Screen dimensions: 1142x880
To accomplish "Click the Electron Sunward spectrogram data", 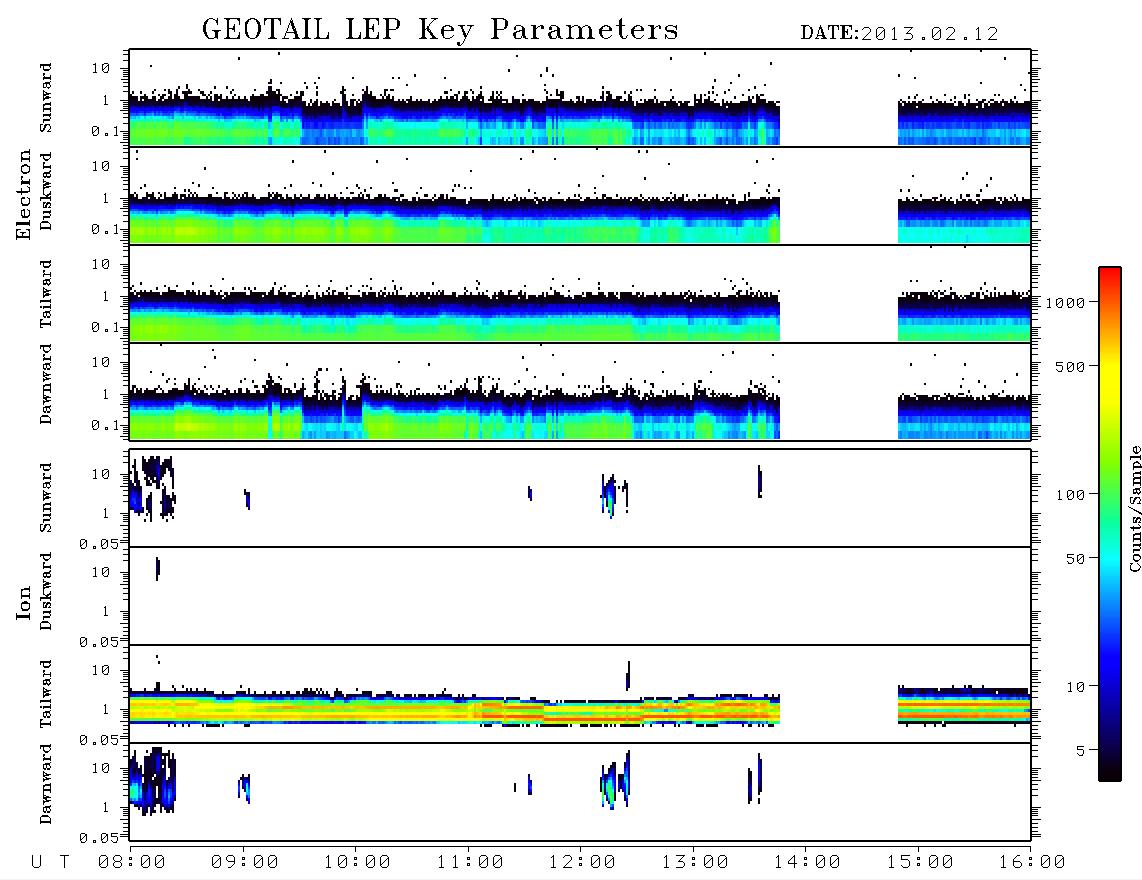I will (x=454, y=120).
